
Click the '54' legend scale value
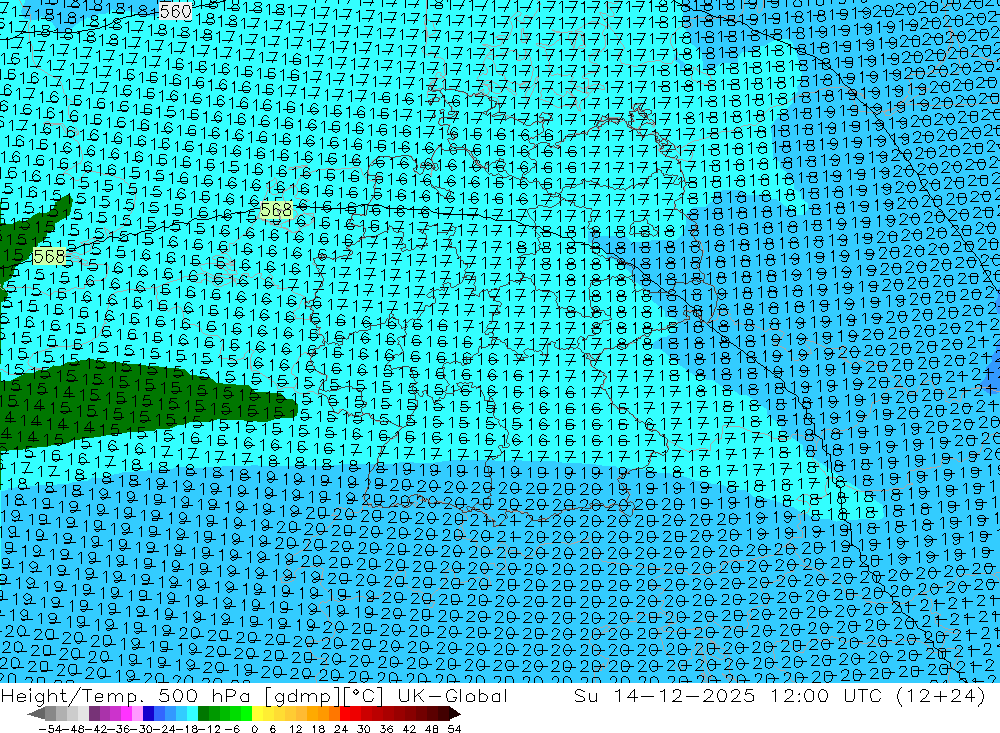coord(454,729)
